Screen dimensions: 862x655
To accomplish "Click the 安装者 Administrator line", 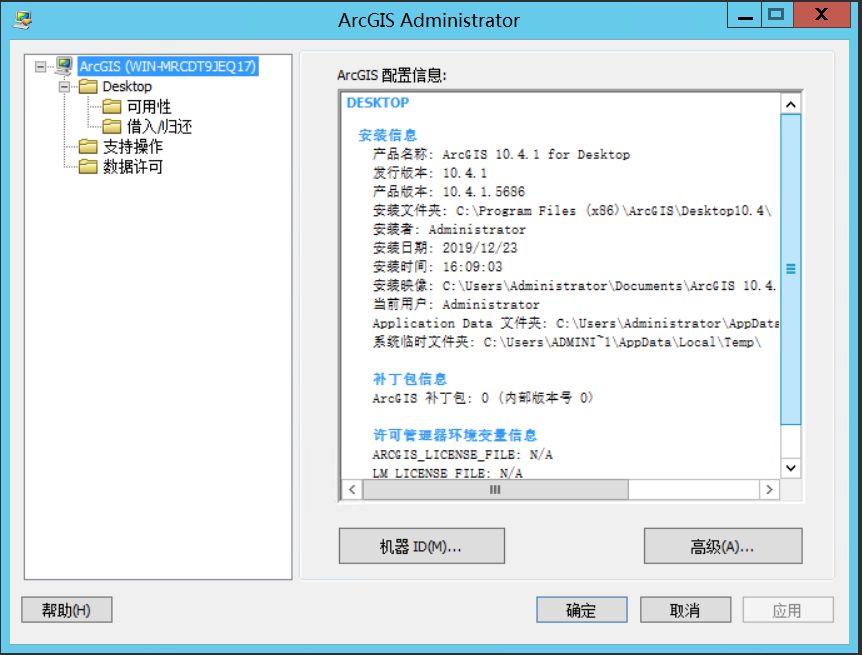I will [x=449, y=229].
